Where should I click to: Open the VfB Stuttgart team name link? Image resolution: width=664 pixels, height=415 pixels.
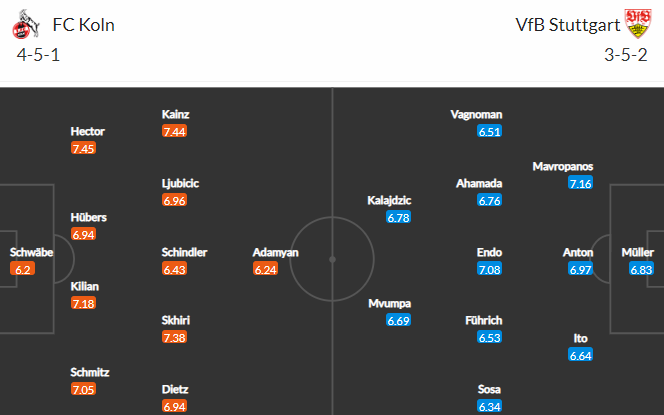point(568,25)
